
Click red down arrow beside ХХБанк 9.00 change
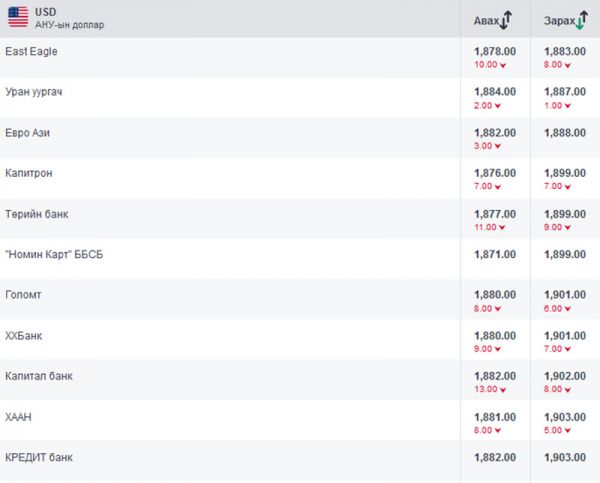[497, 349]
